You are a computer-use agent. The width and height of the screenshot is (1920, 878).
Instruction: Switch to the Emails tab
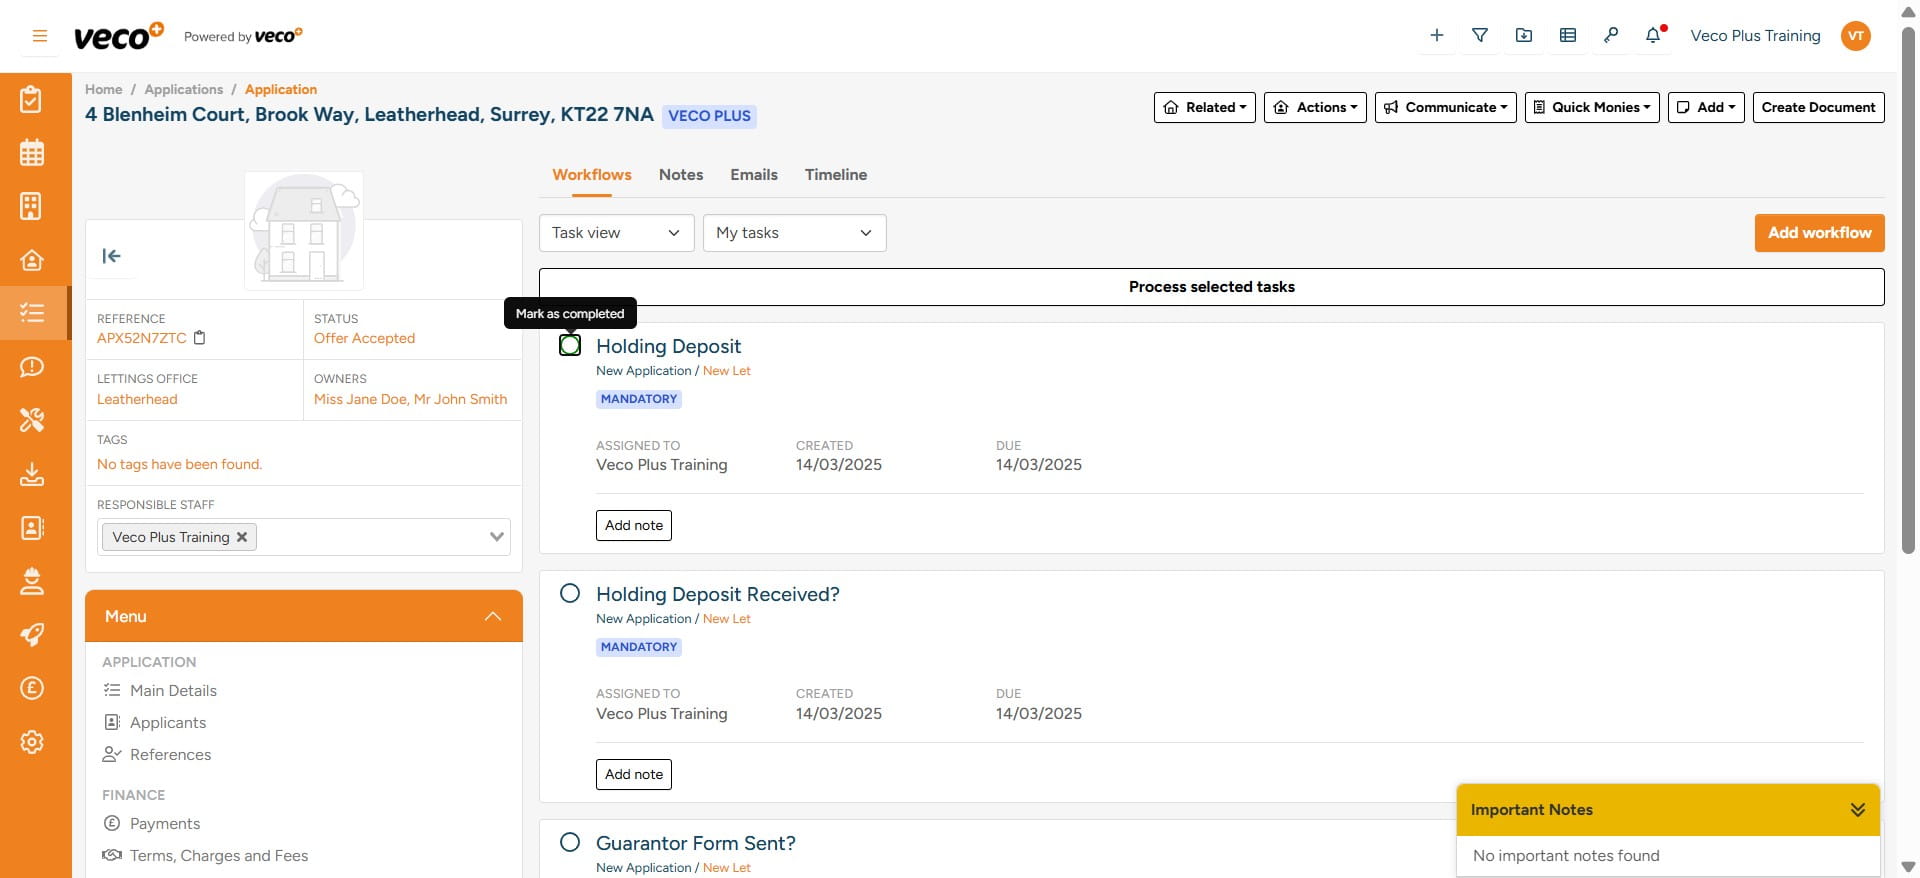[x=754, y=174]
